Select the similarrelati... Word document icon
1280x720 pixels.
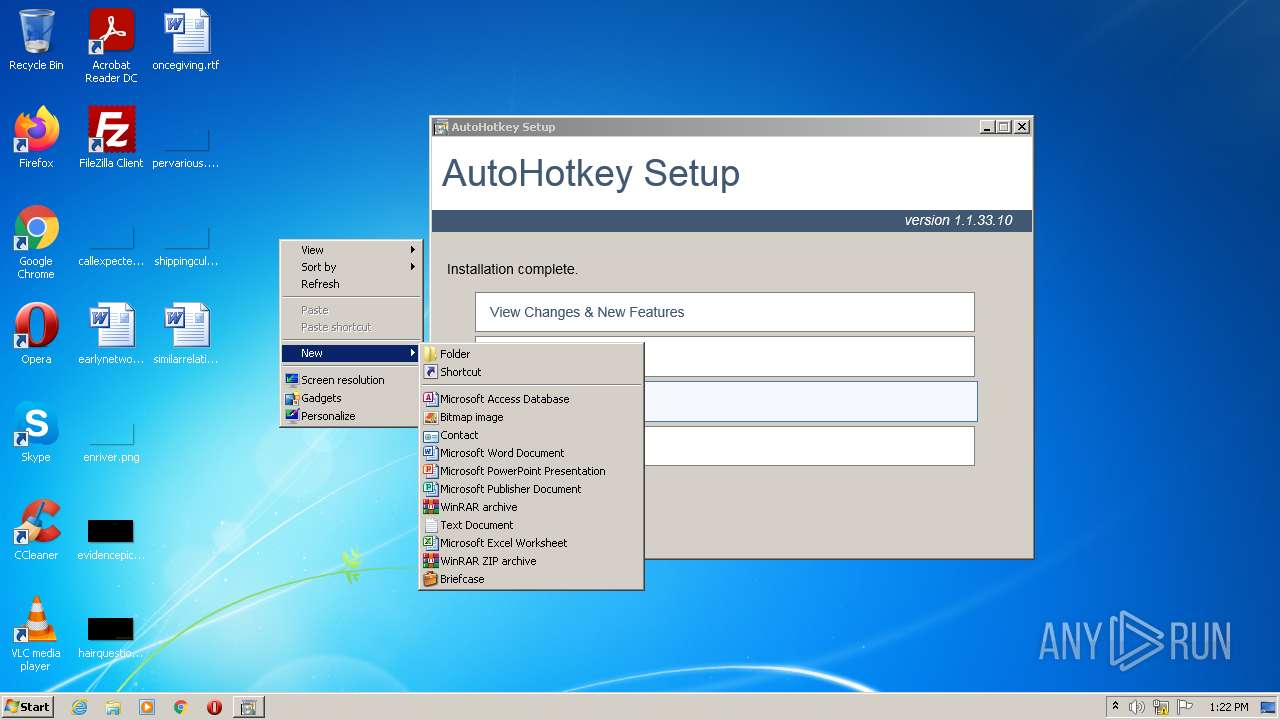[186, 334]
